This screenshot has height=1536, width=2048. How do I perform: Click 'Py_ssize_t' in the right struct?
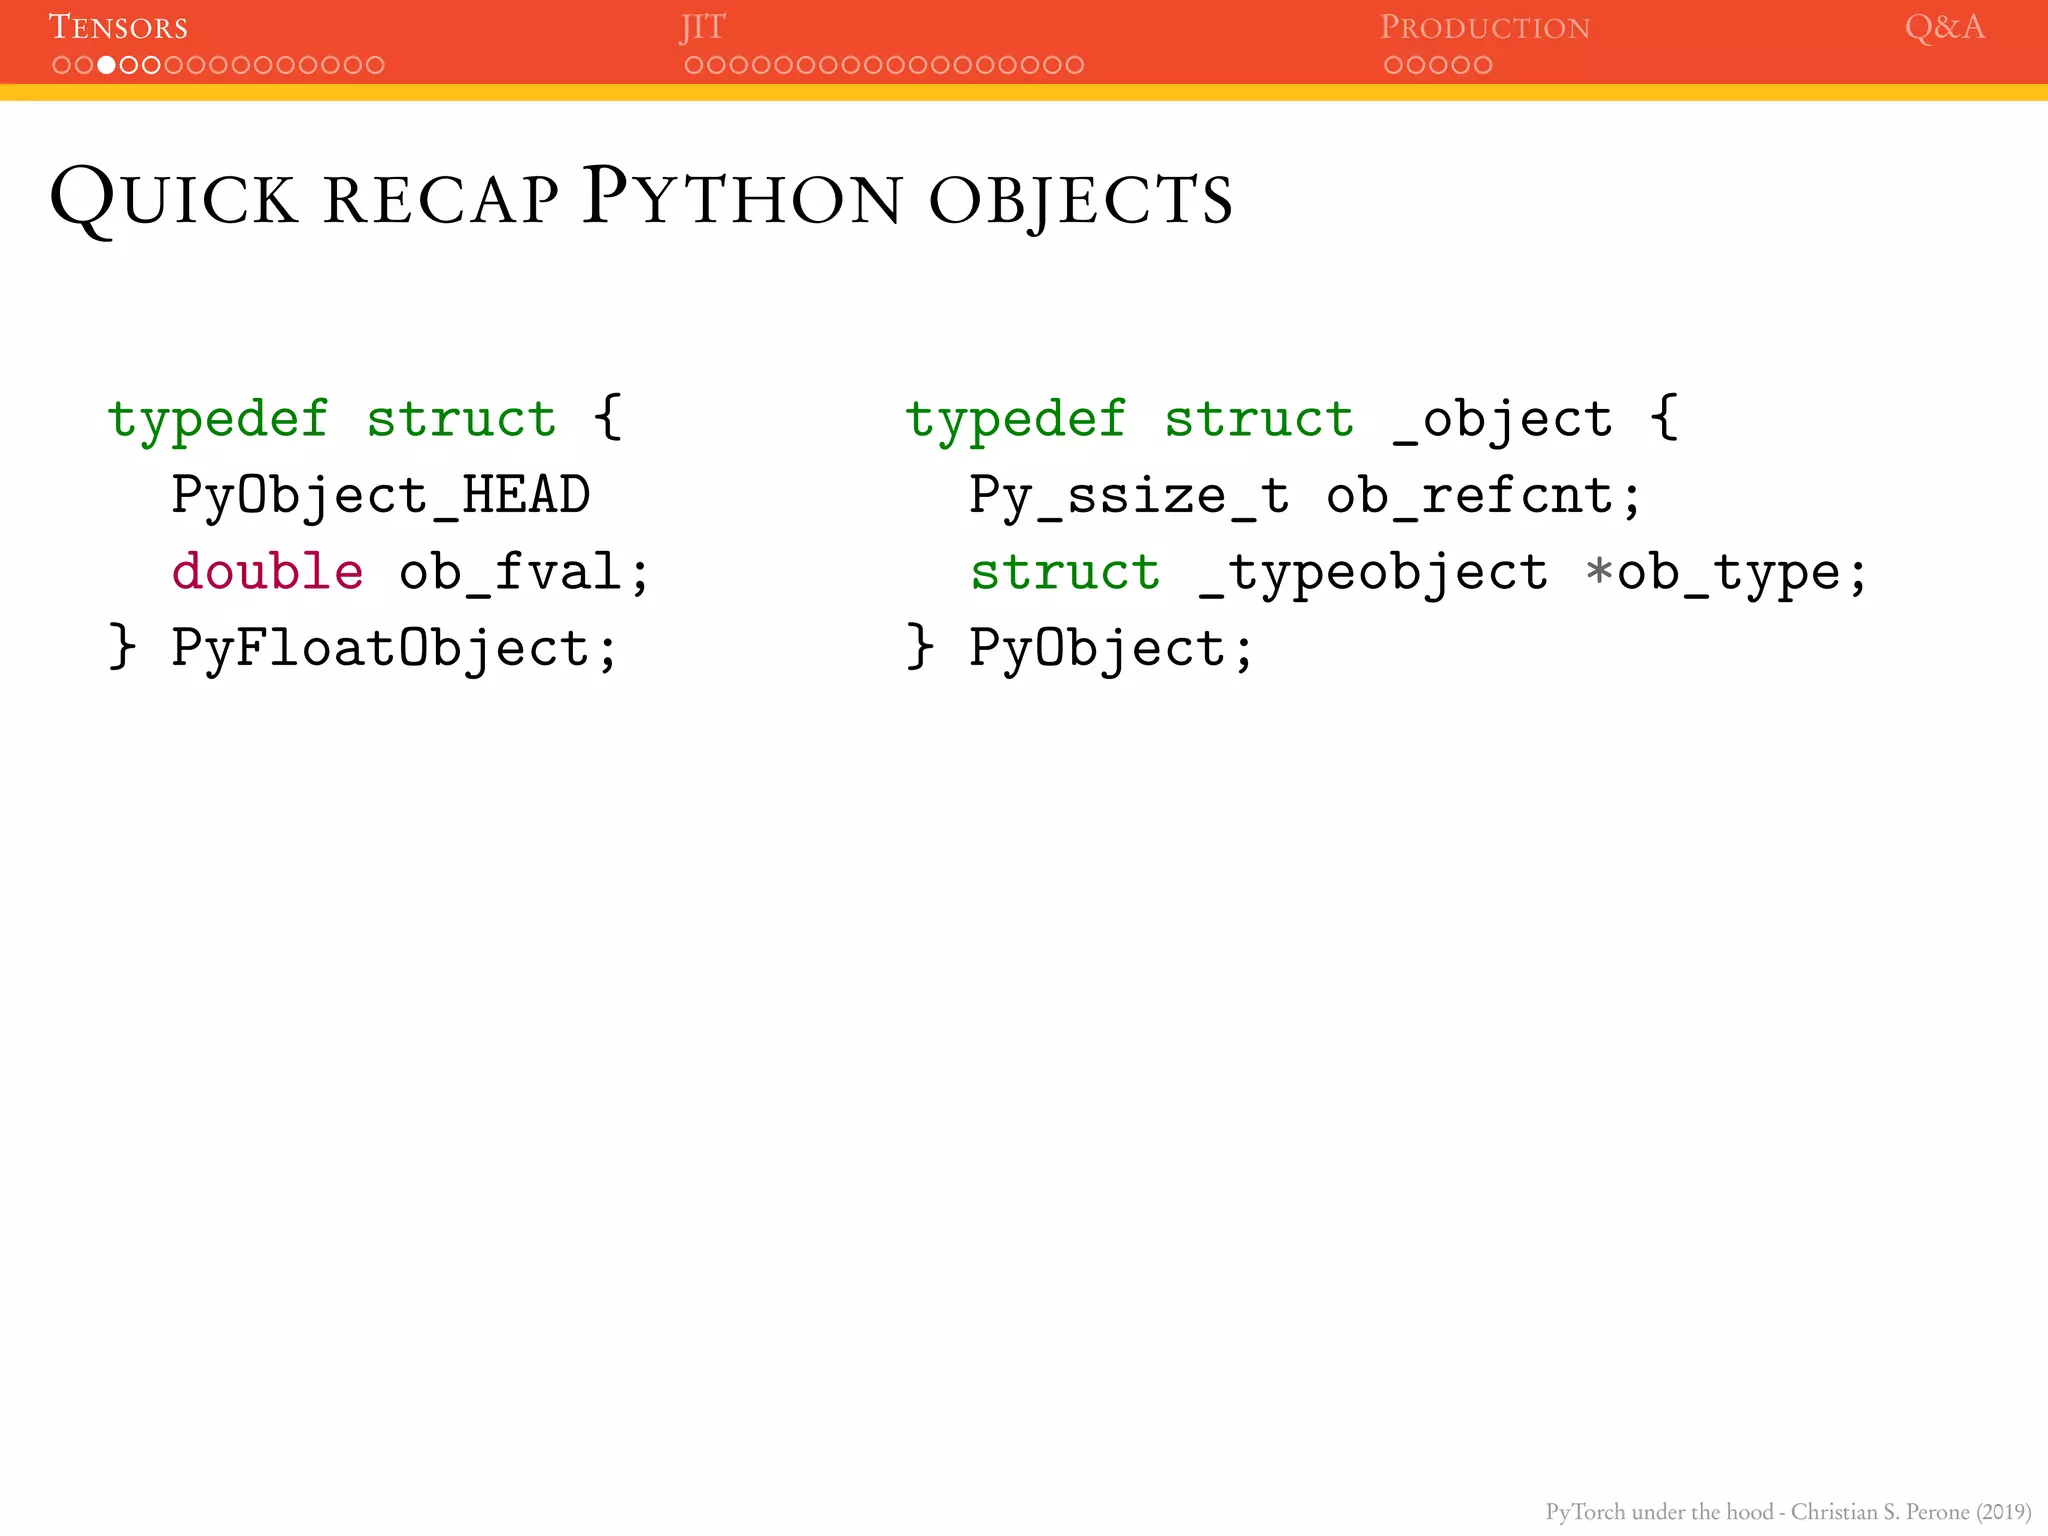tap(1129, 496)
